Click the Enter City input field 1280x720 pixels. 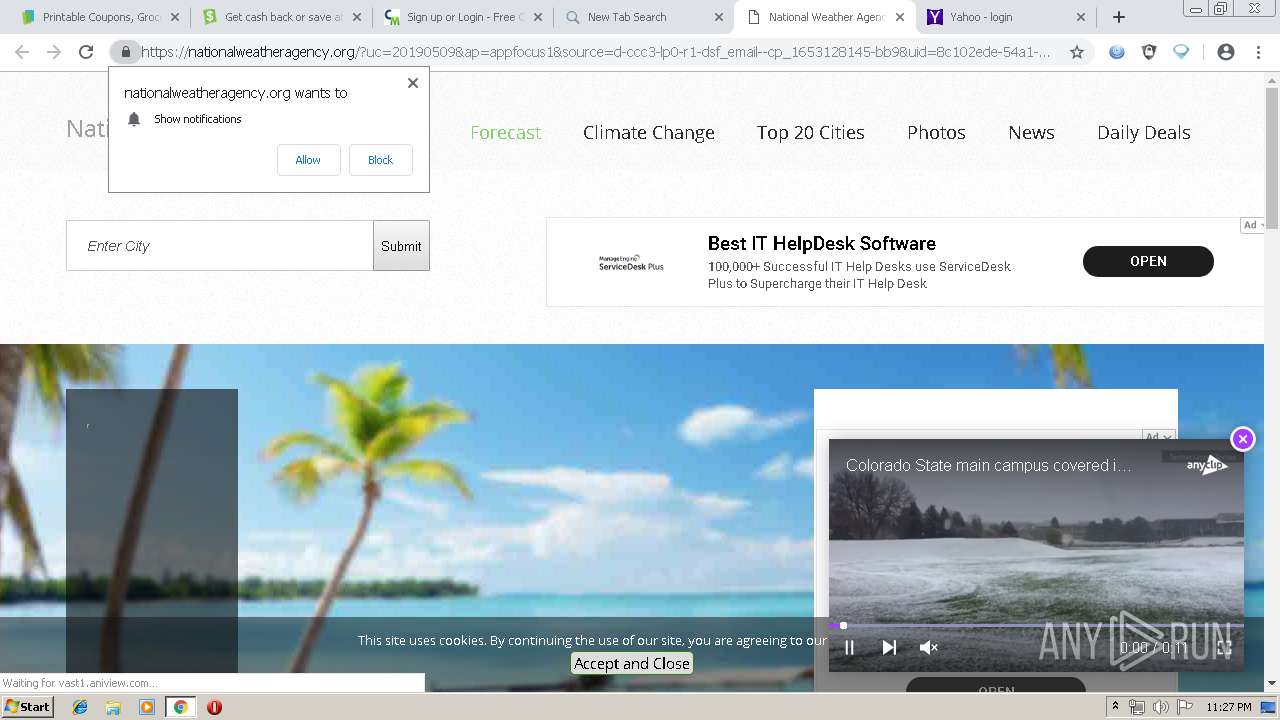click(x=220, y=246)
